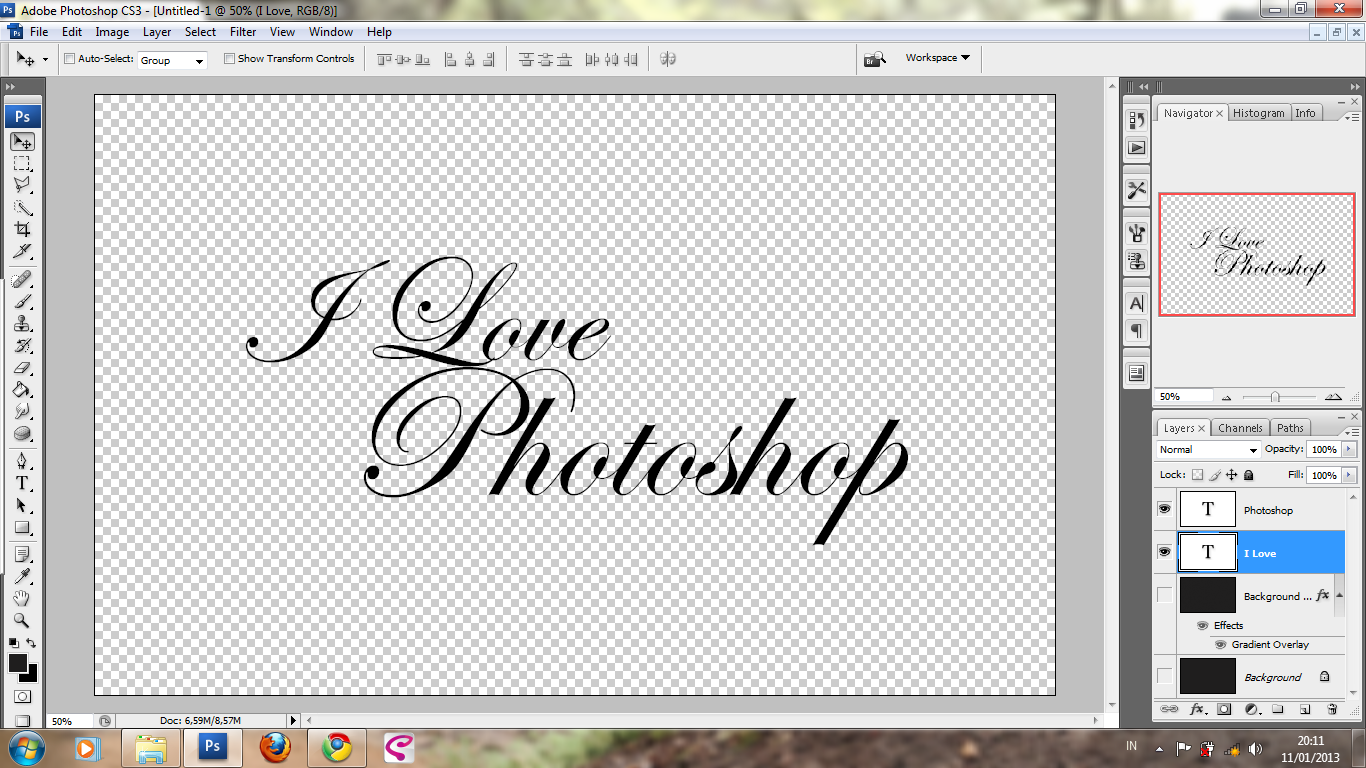Select the Paint Bucket tool
Viewport: 1366px width, 768px height.
22,389
